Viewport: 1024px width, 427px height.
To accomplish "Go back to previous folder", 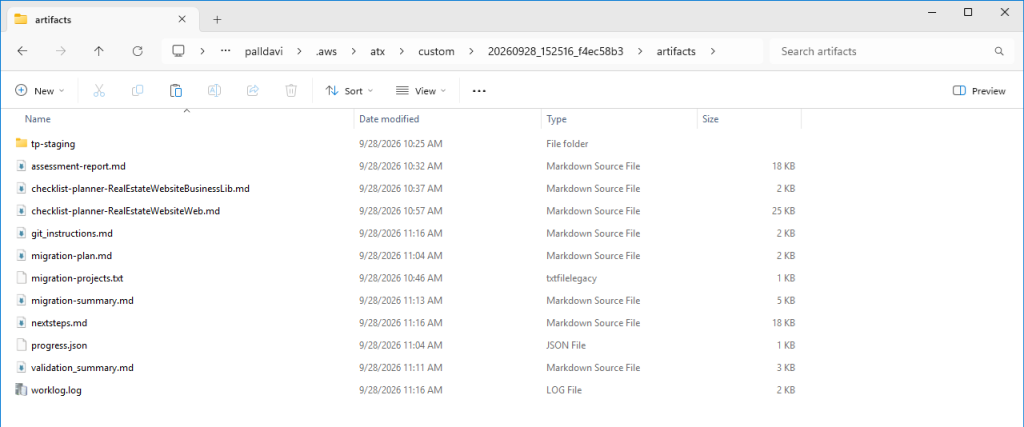I will [x=22, y=51].
